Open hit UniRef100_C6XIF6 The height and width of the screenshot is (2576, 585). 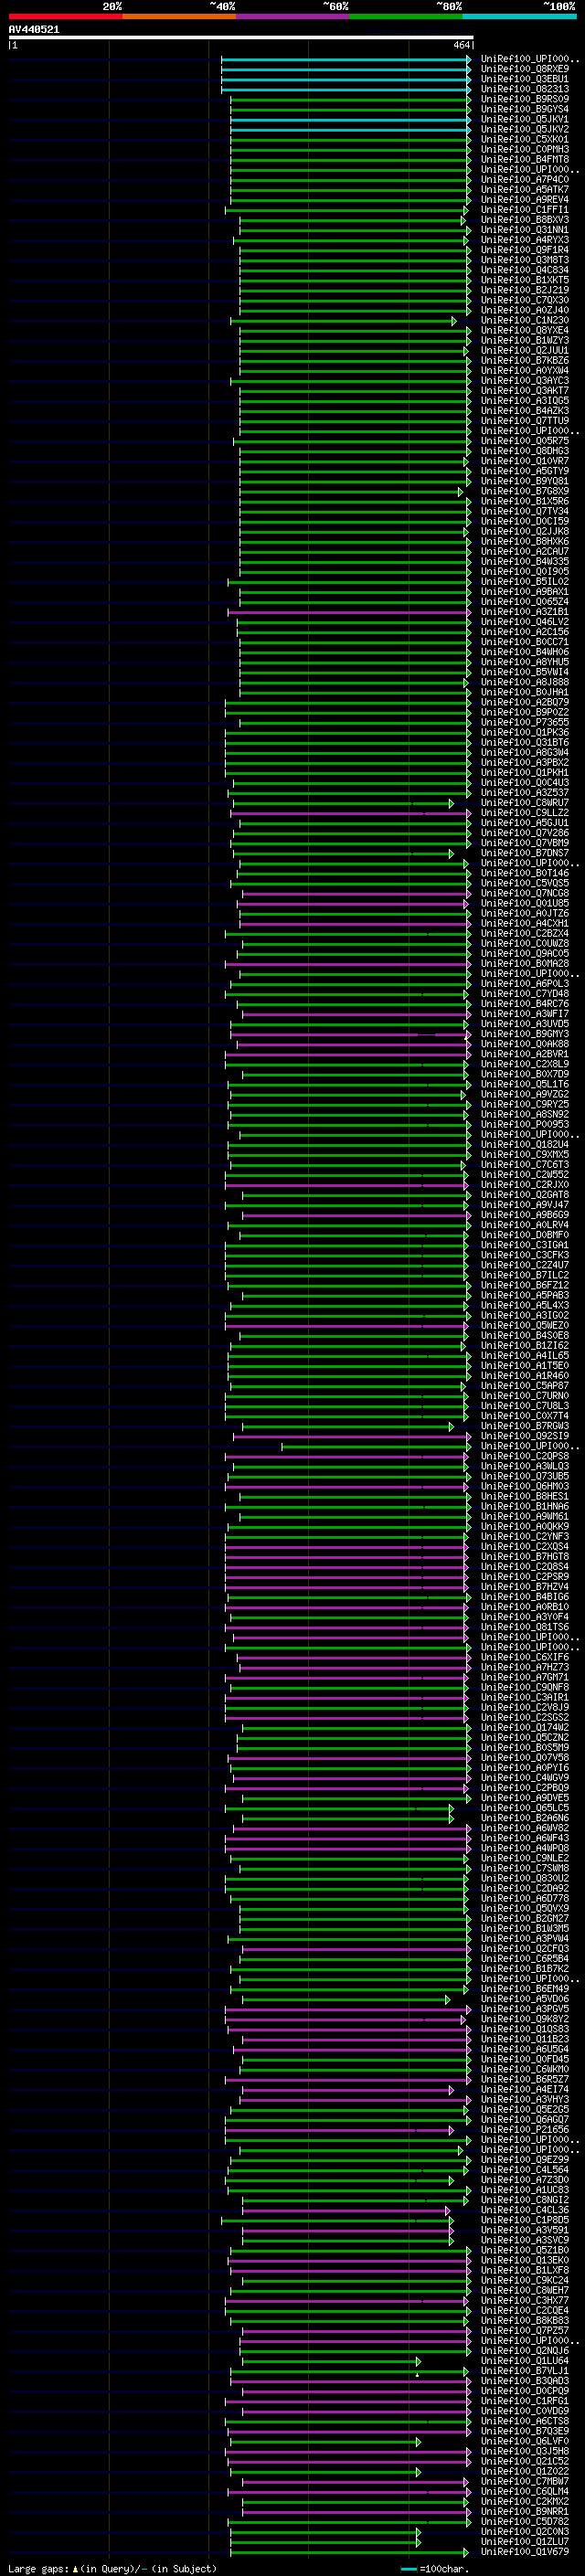click(524, 1657)
